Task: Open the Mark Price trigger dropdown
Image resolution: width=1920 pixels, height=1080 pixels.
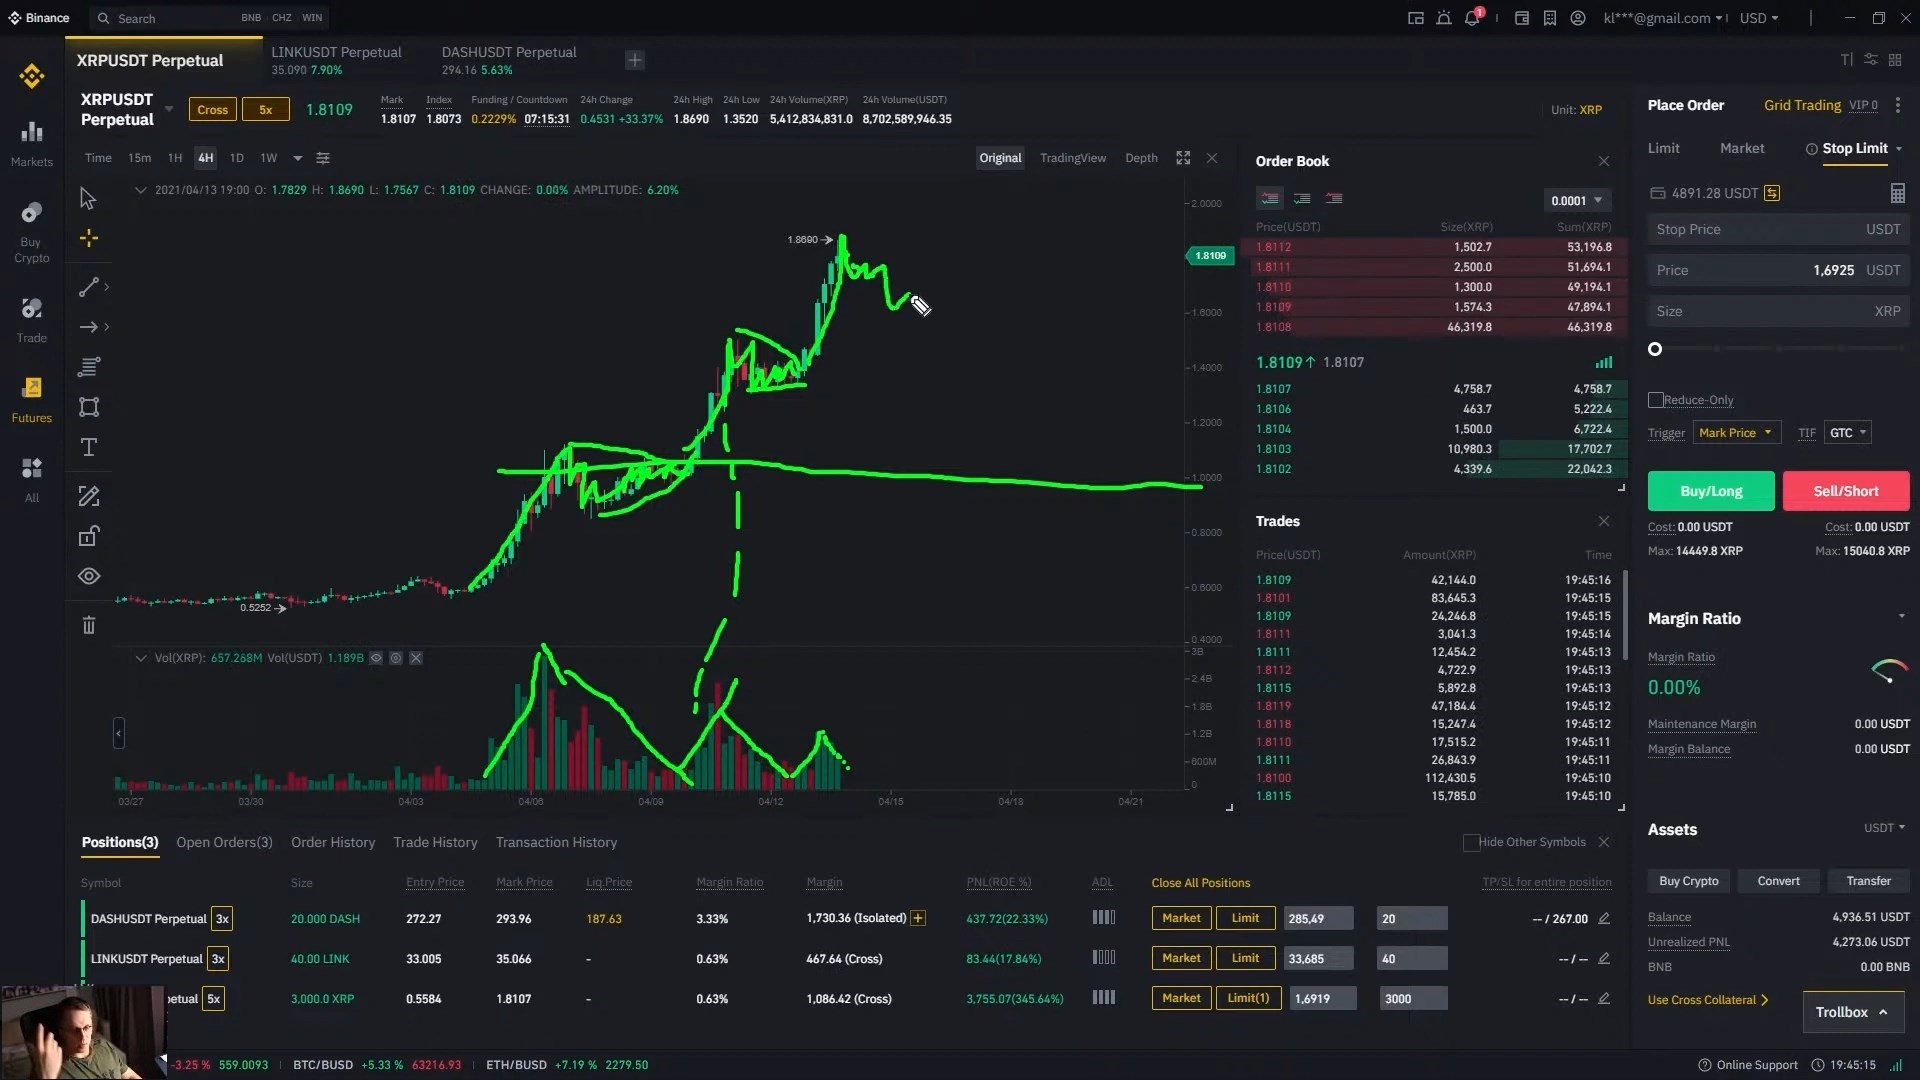Action: pyautogui.click(x=1735, y=433)
